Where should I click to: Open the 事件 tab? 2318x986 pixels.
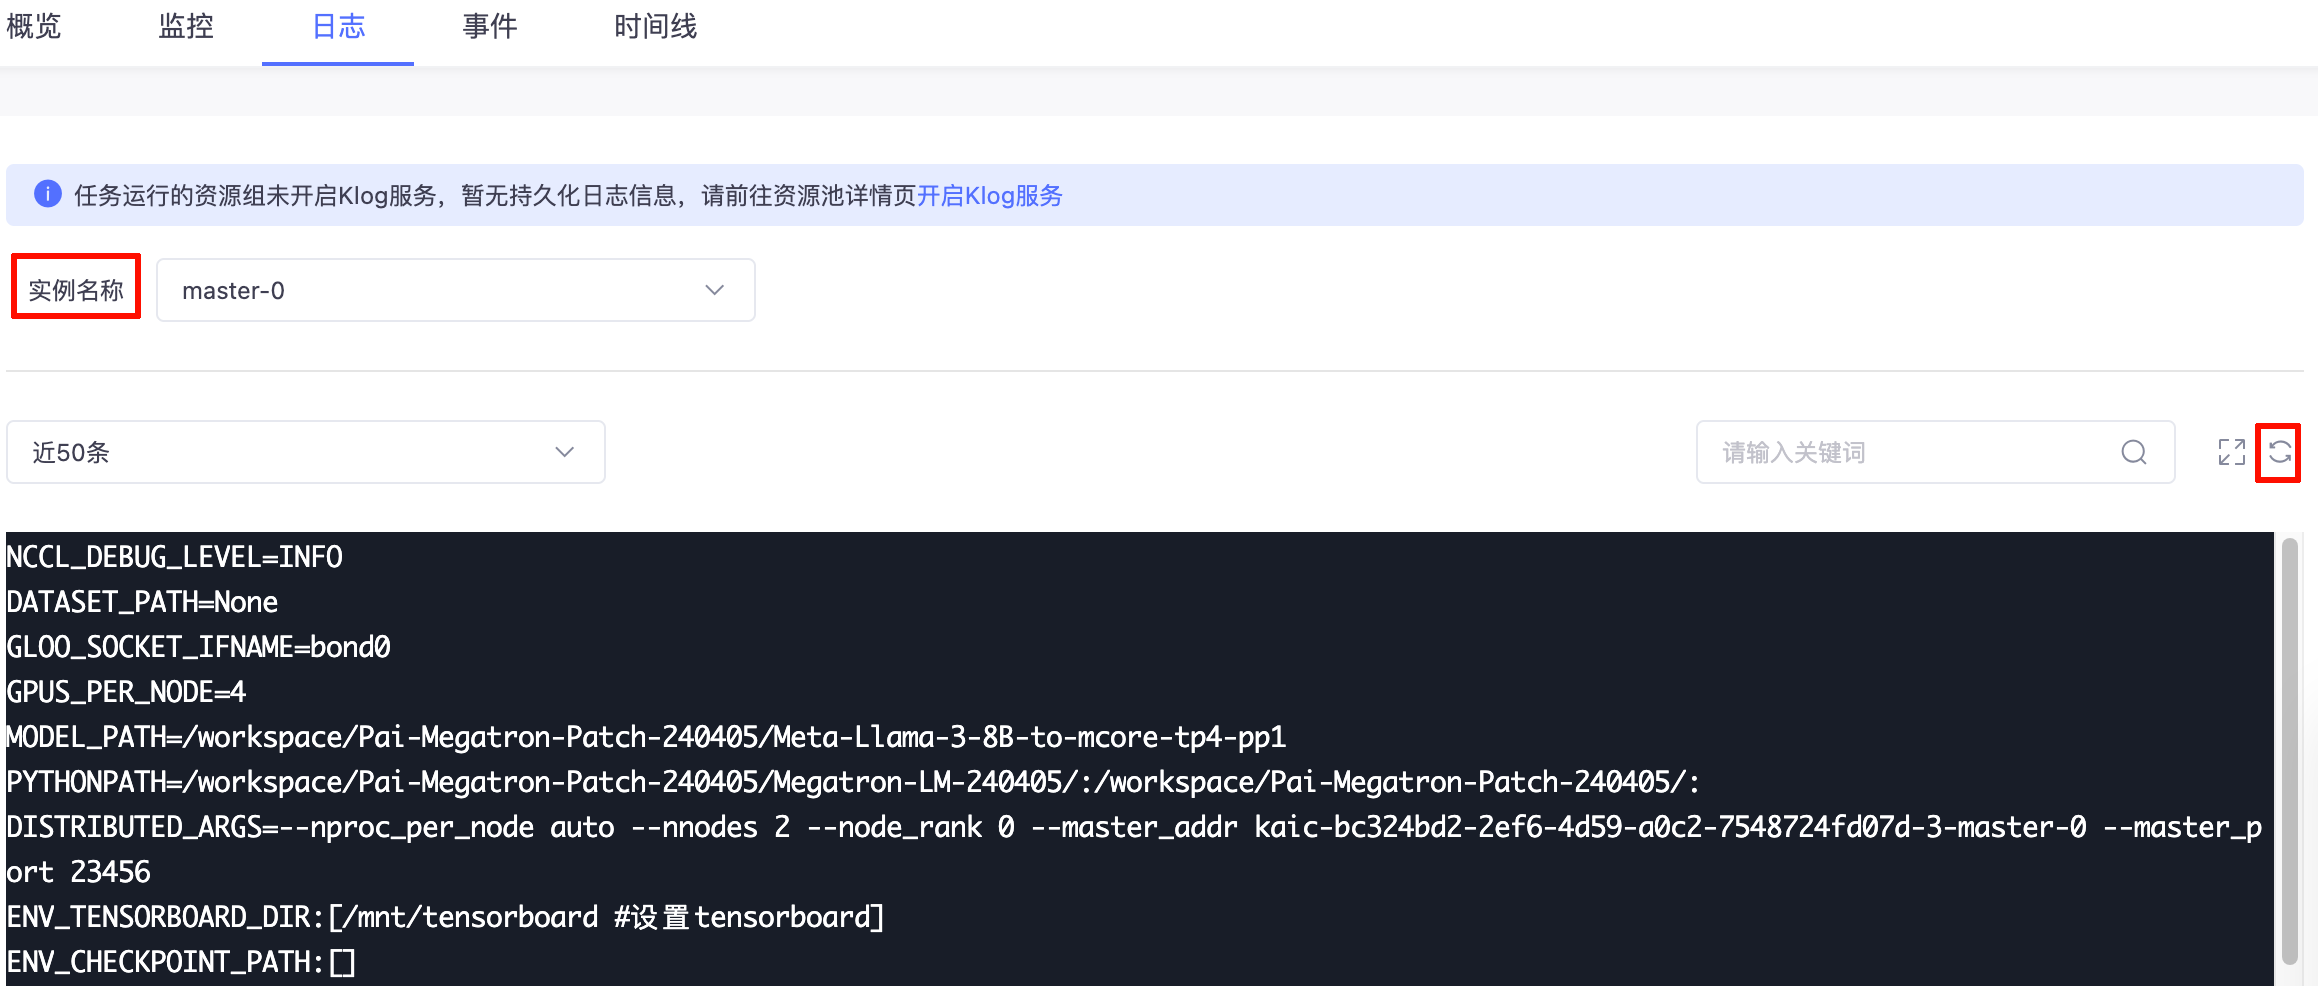(490, 27)
